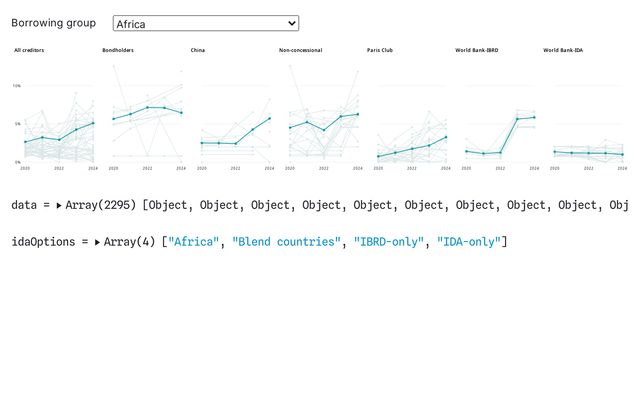Click the 2024 data point in China chart

[x=269, y=119]
